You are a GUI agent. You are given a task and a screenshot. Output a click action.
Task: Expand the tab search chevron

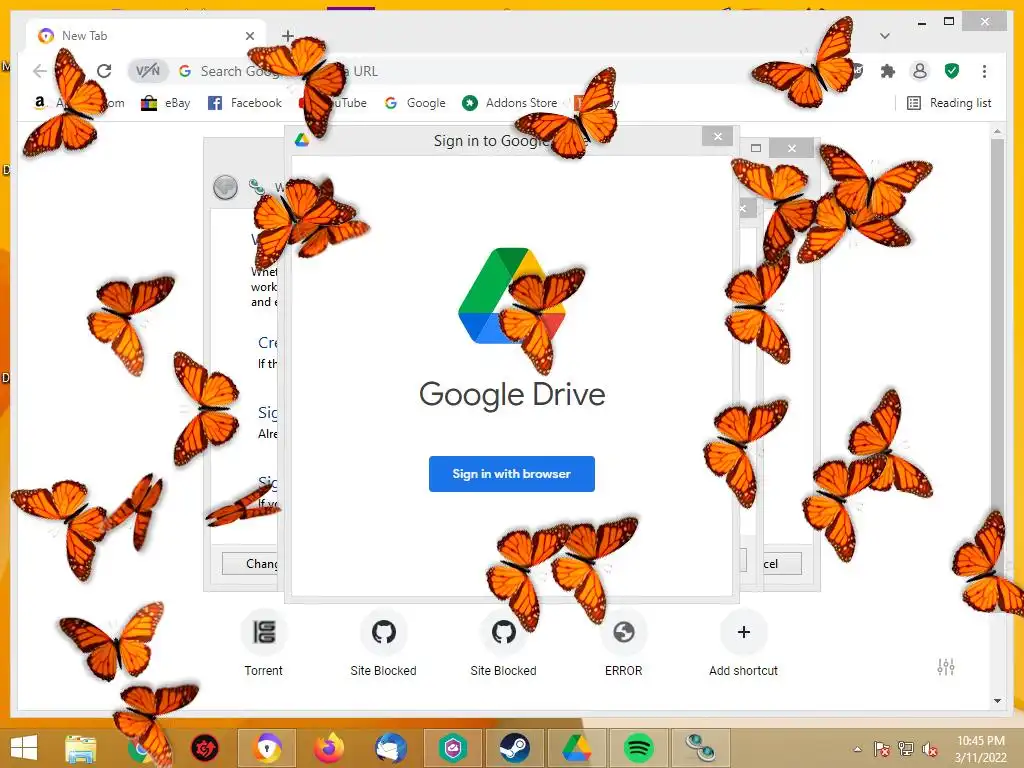[884, 35]
